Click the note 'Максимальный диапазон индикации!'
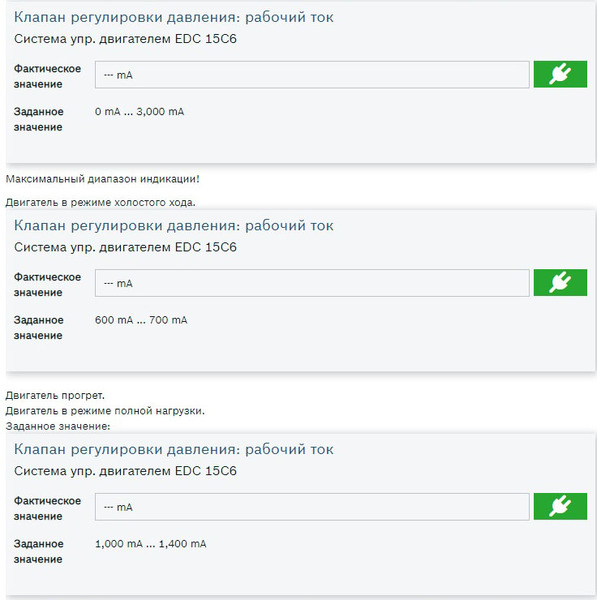 click(x=103, y=179)
